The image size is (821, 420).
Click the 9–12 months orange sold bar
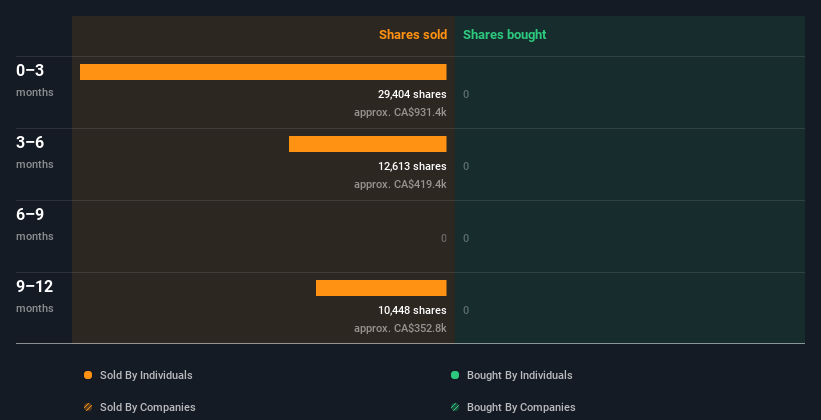[381, 288]
